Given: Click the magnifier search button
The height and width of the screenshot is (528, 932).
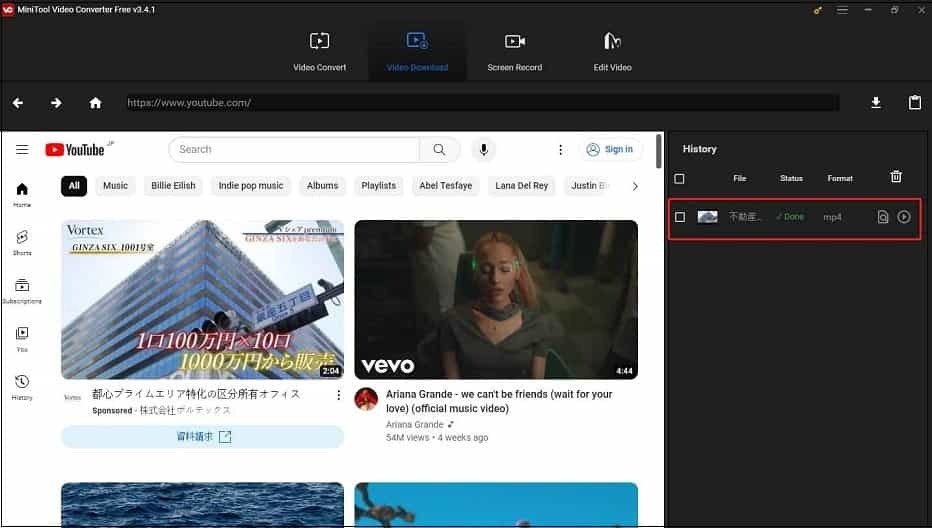Looking at the screenshot, I should tap(439, 149).
